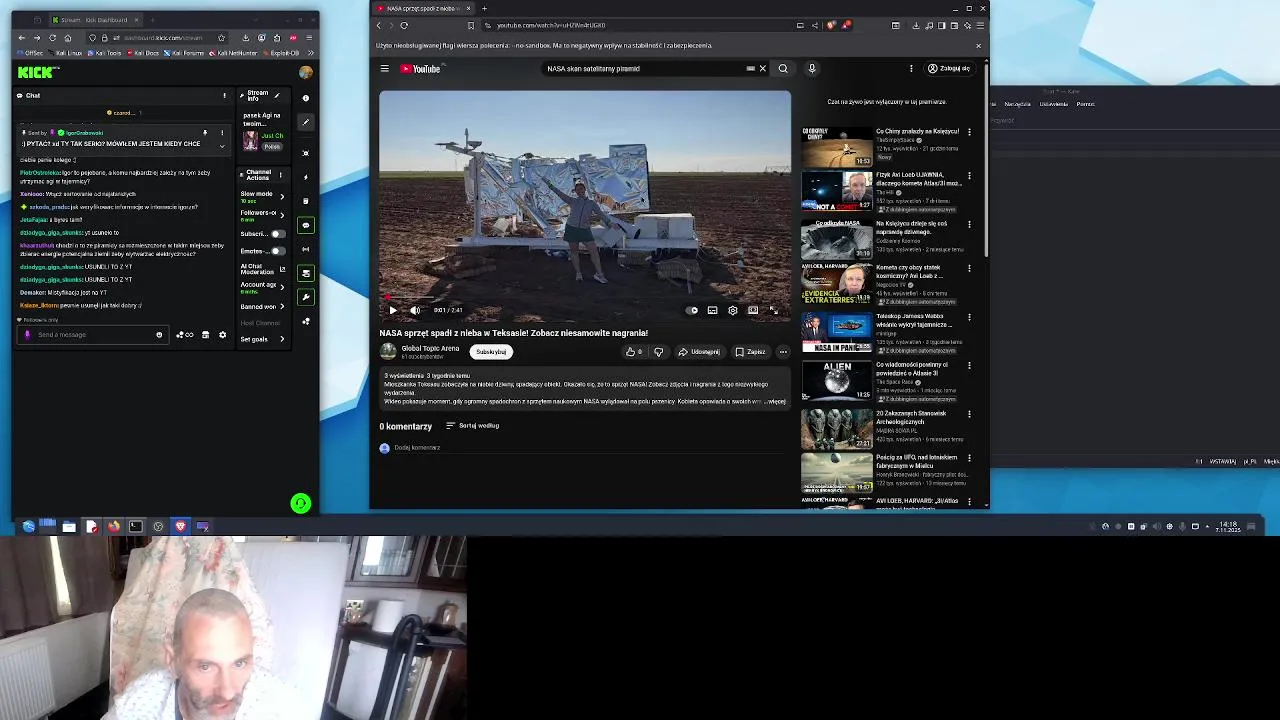Reload the YouTube page

[404, 26]
